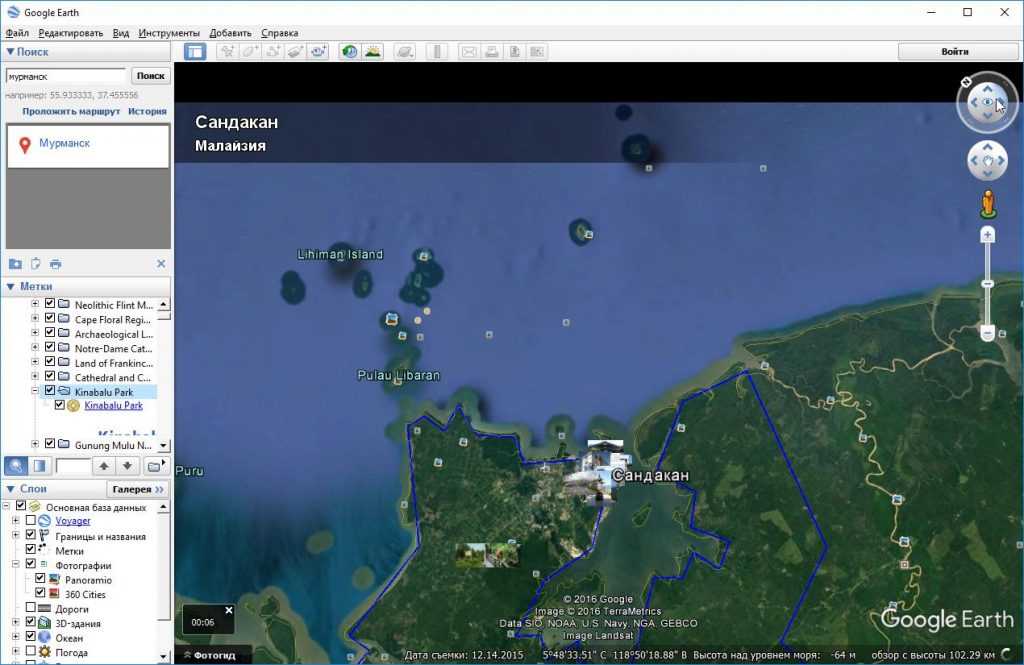Screen dimensions: 1024x665
Task: Click the Email toolbar icon
Action: click(x=469, y=52)
